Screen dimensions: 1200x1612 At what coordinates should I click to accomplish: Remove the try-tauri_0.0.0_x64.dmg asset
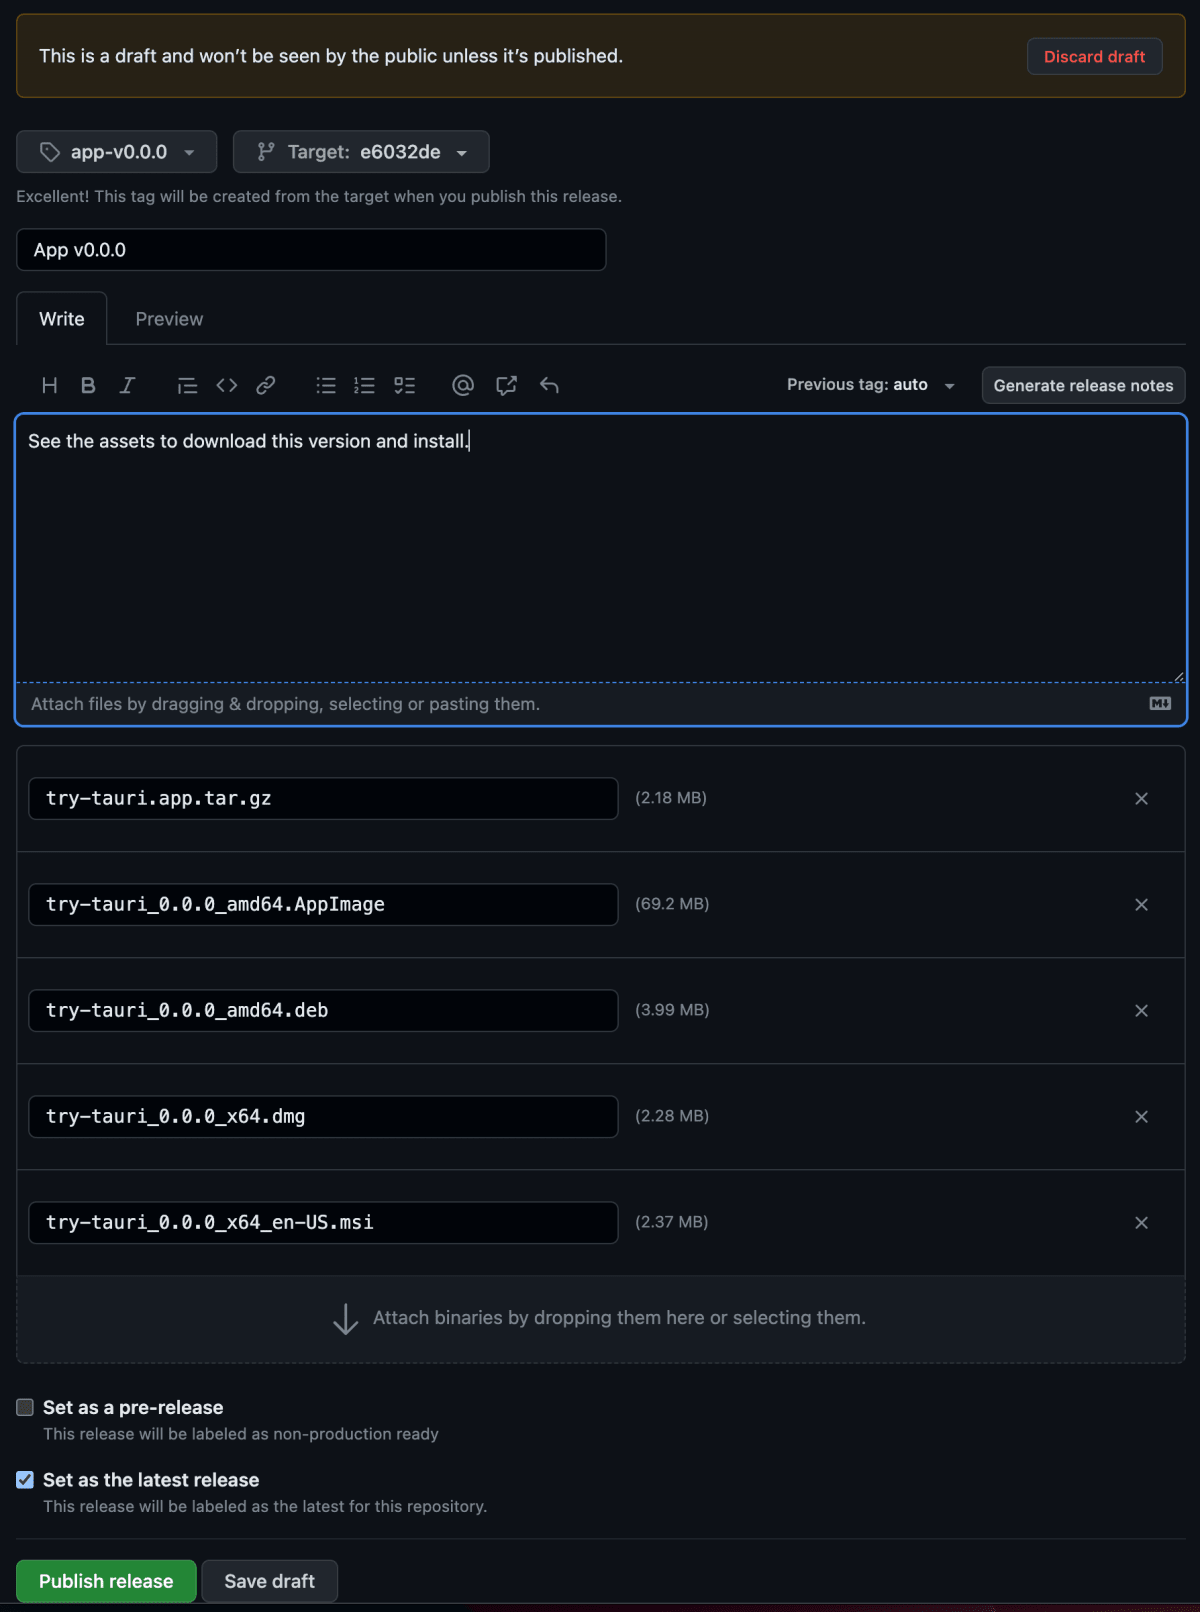1141,1116
